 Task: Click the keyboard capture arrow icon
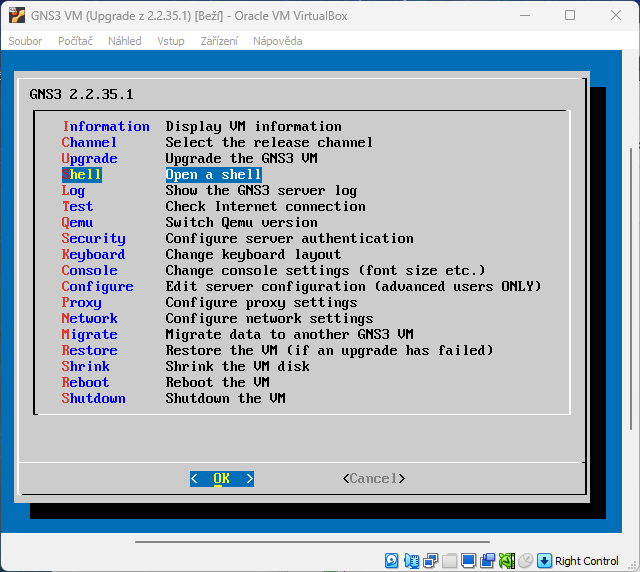click(x=544, y=561)
